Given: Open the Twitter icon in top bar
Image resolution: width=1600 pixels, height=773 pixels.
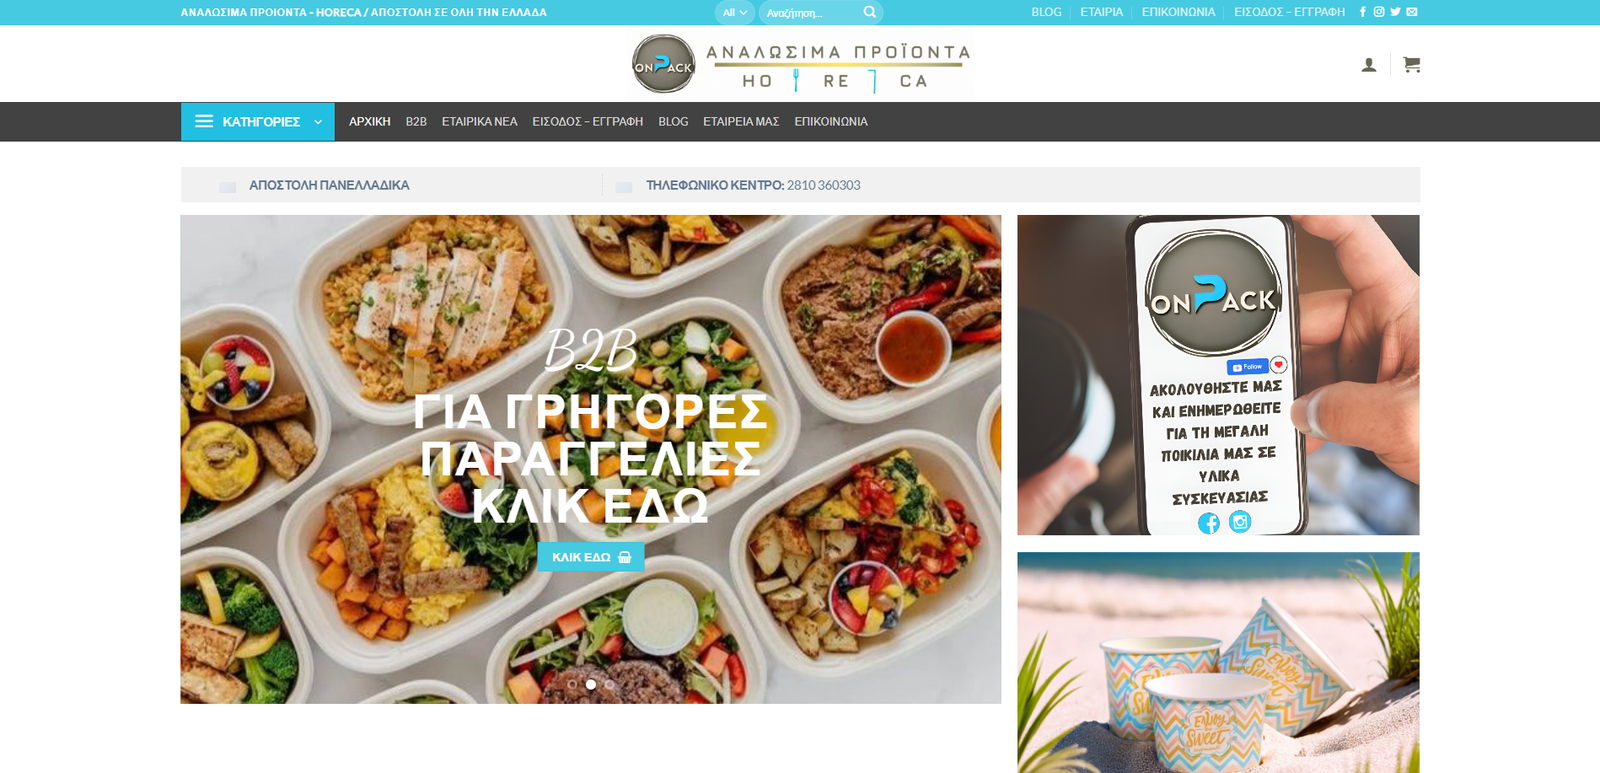Looking at the screenshot, I should coord(1395,12).
